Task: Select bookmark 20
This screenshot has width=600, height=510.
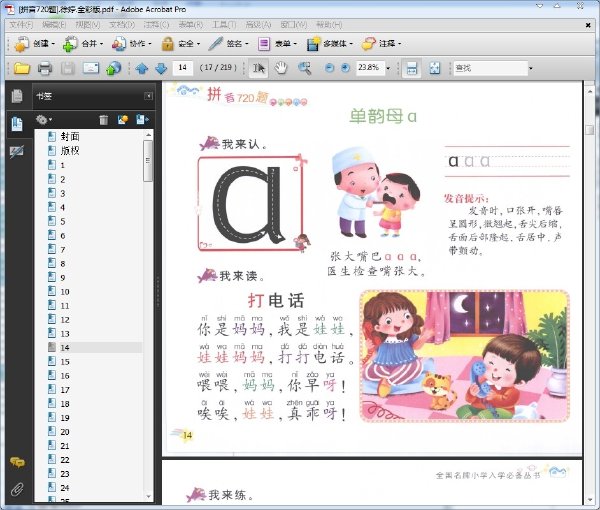Action: [x=65, y=432]
